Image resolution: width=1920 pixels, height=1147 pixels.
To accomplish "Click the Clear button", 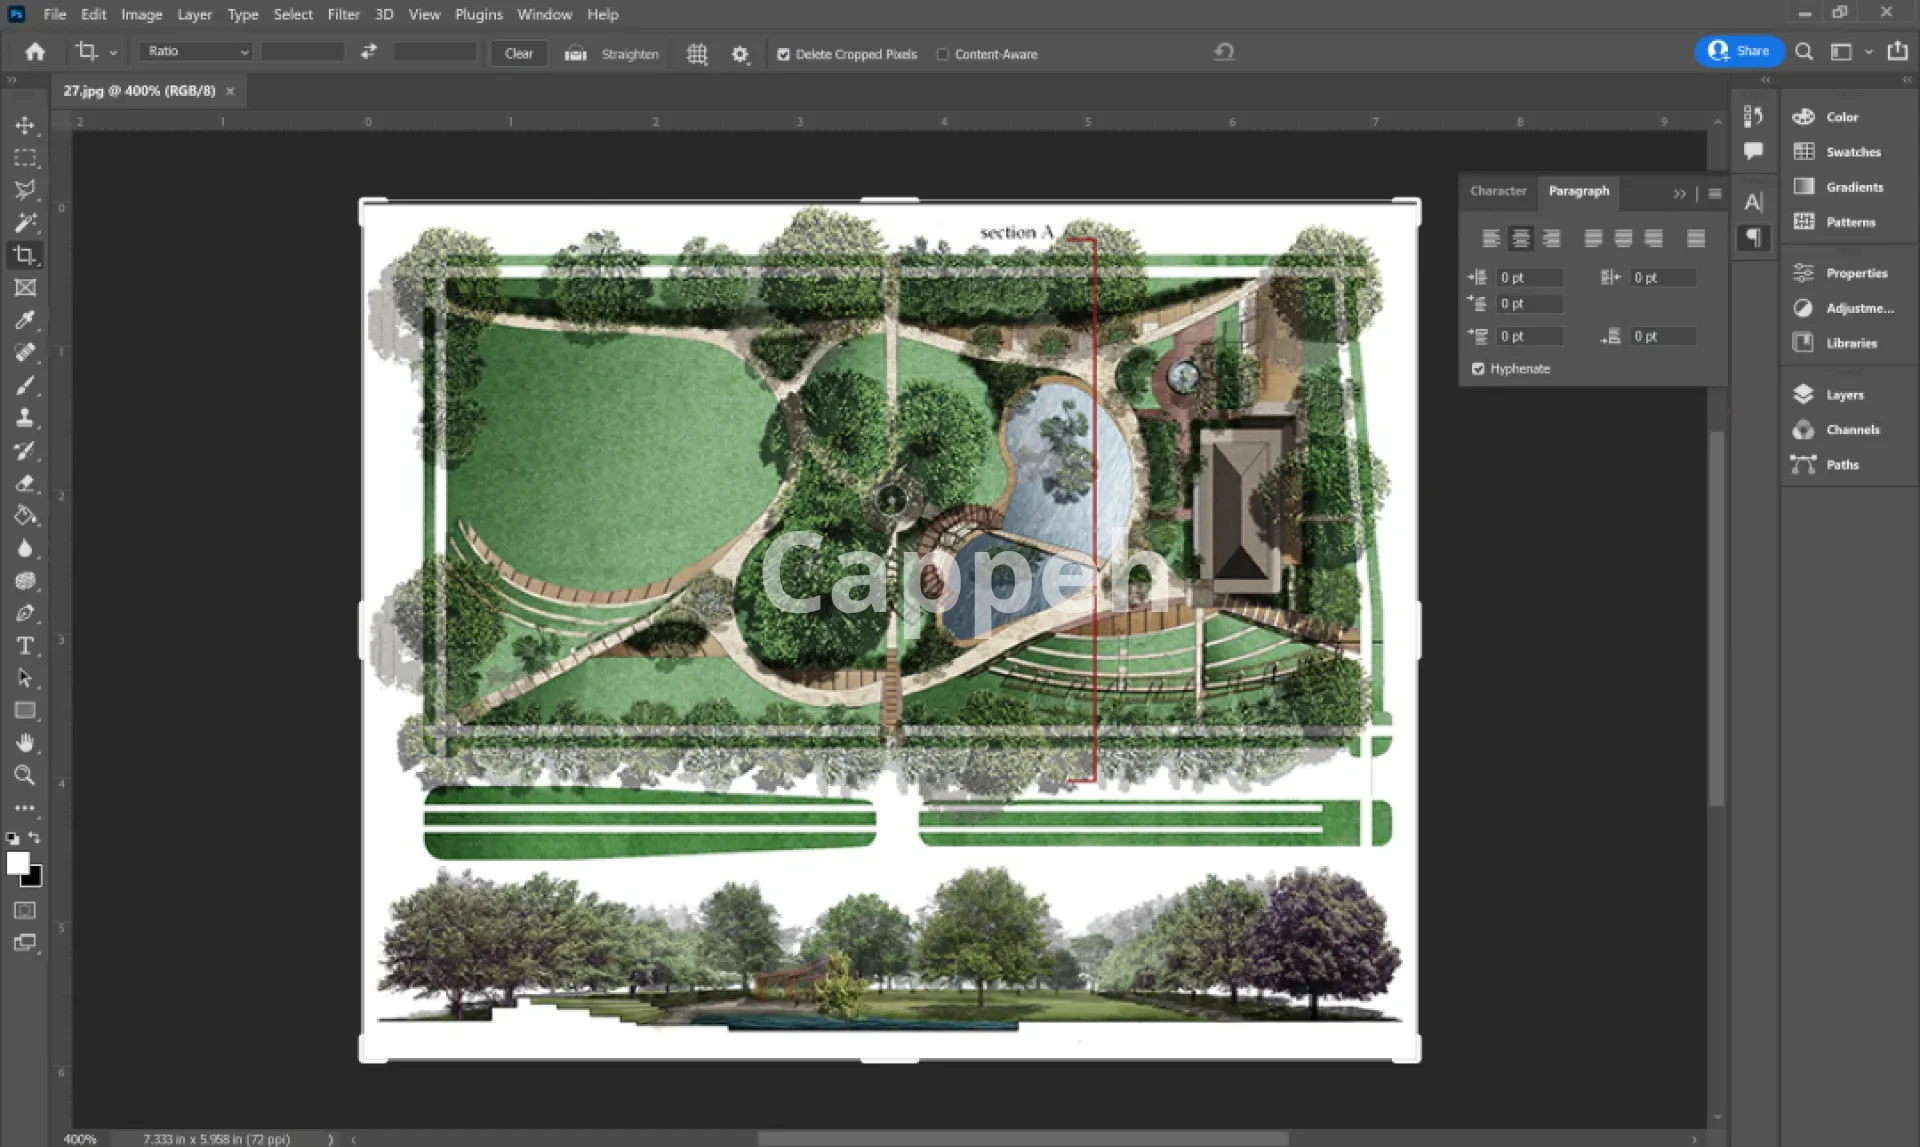I will click(x=518, y=54).
